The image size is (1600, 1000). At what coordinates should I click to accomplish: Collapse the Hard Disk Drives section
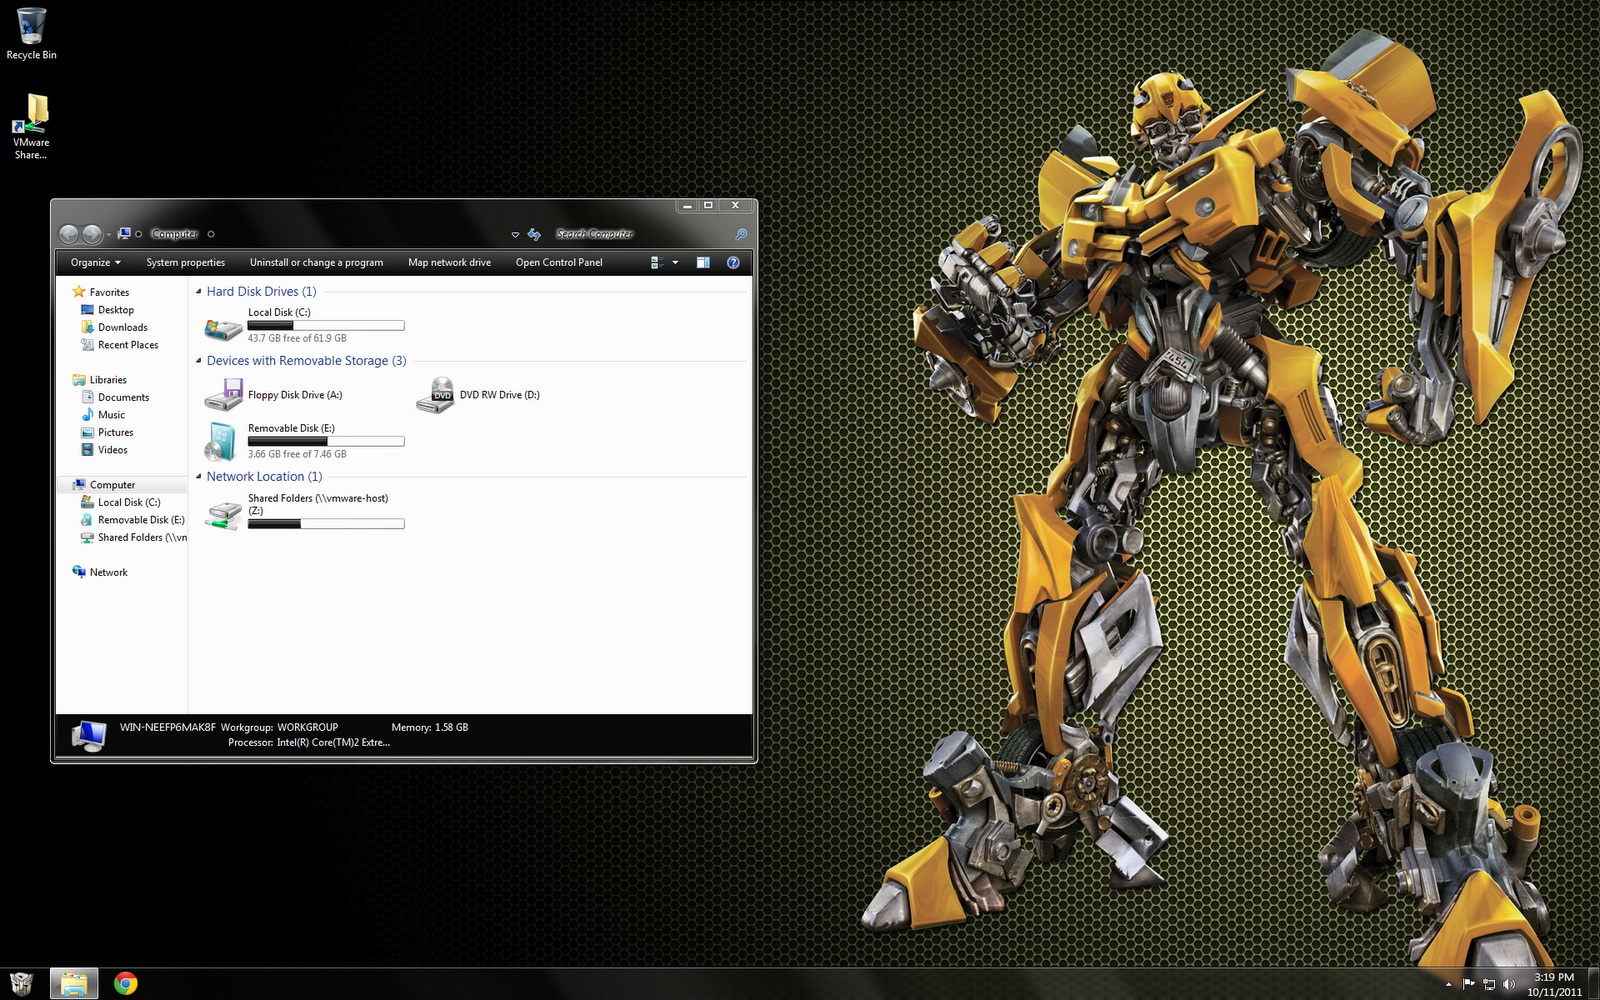(x=197, y=291)
